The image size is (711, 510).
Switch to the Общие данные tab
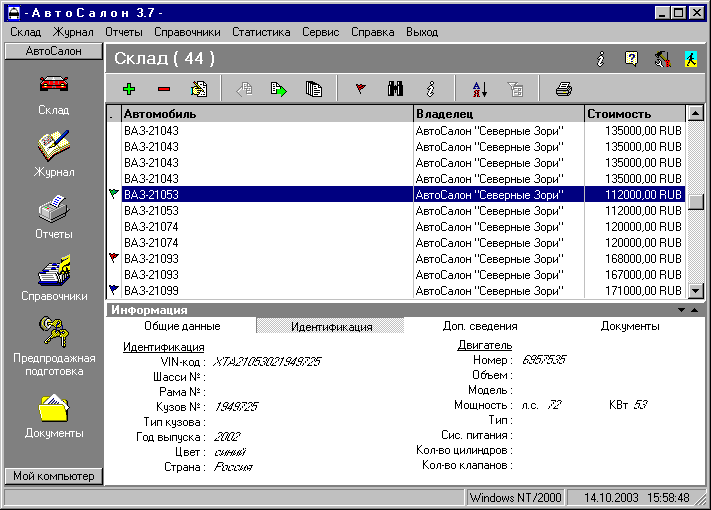point(182,326)
